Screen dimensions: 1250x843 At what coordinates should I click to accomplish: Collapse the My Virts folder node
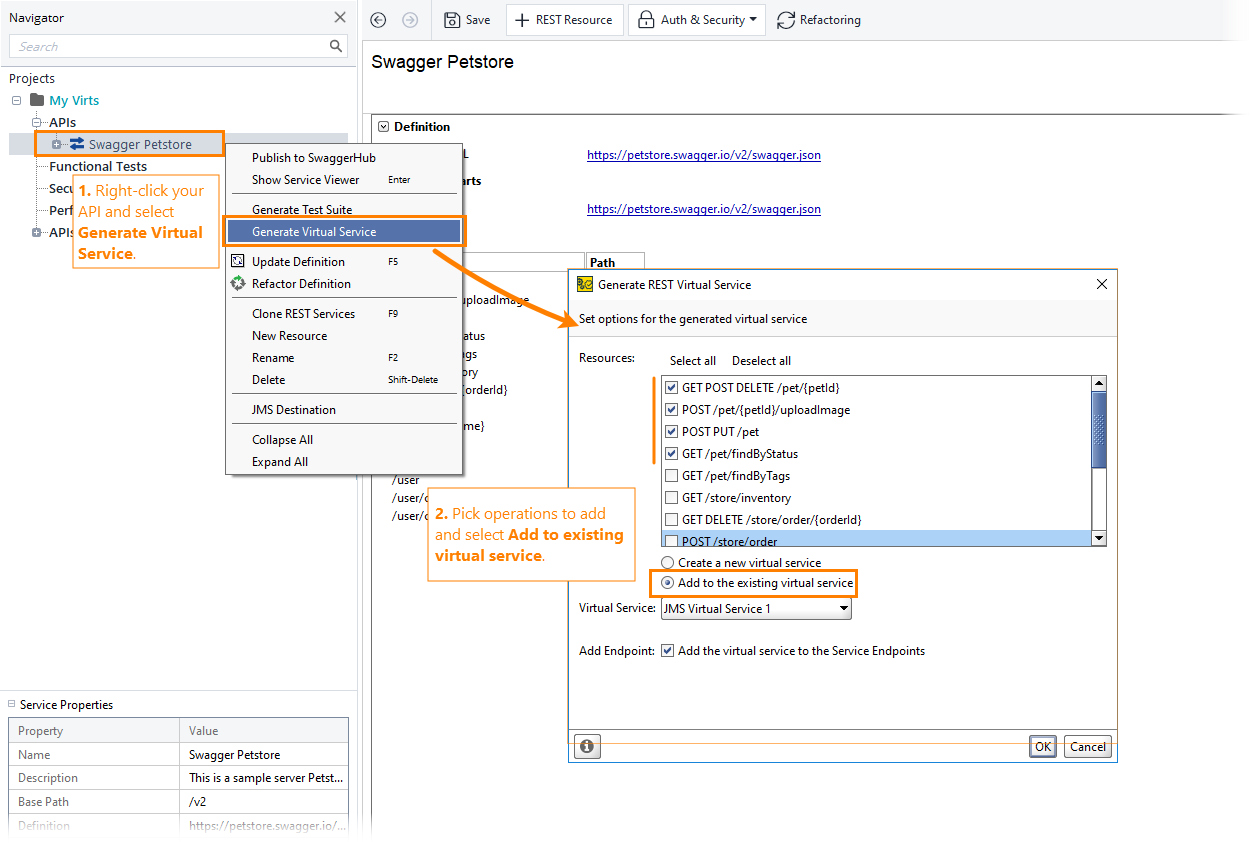pyautogui.click(x=15, y=100)
